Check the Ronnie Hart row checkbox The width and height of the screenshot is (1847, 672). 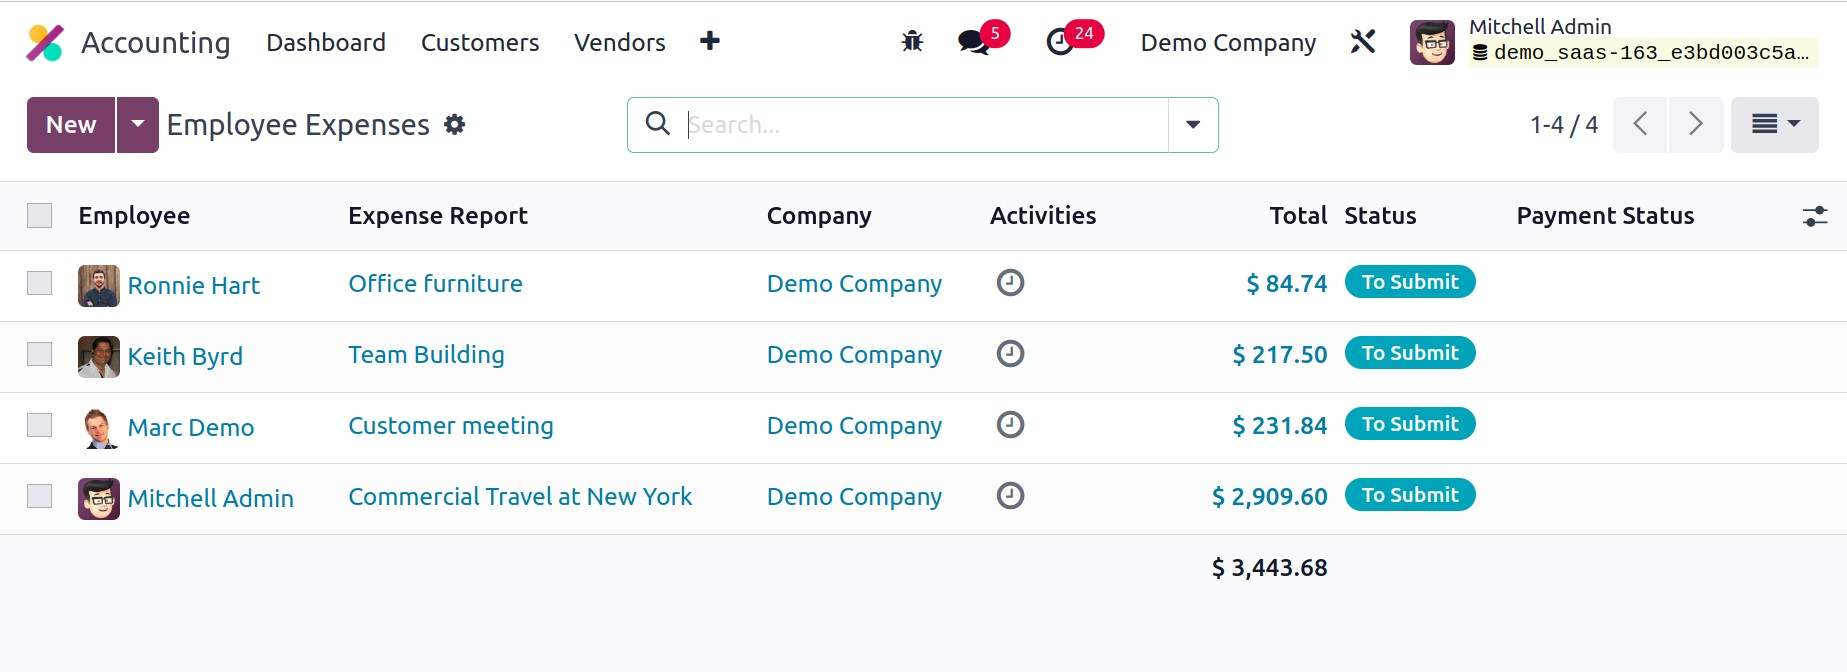[40, 283]
